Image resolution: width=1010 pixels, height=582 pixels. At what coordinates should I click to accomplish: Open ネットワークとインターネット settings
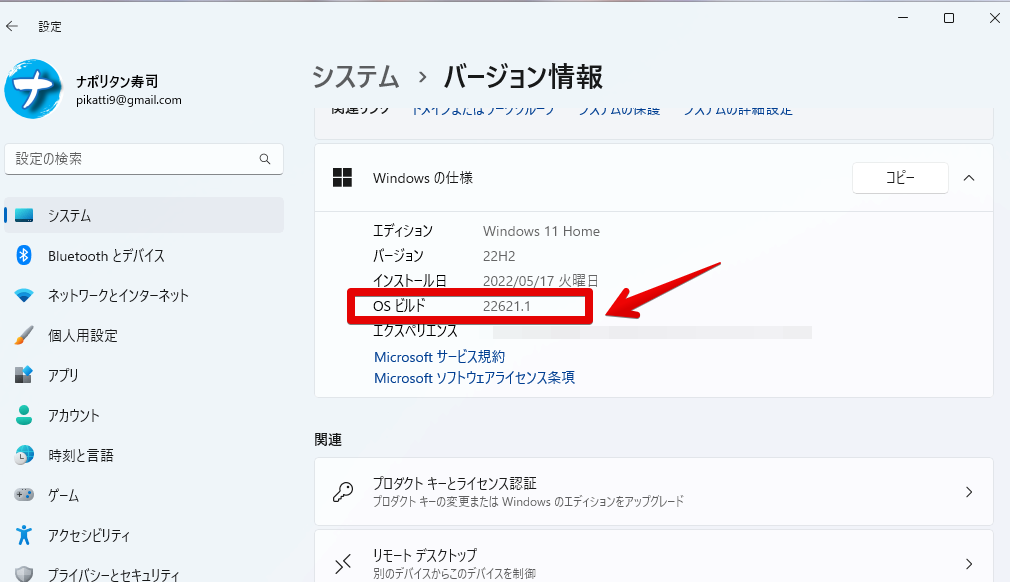click(119, 296)
